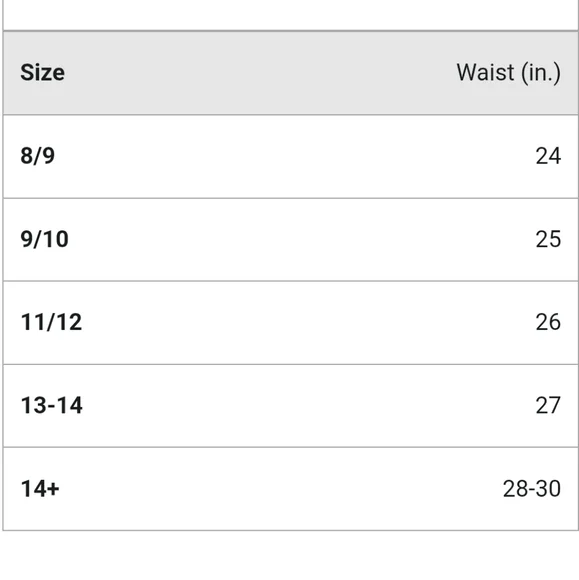Click the empty middle of the 9/10 row

[290, 239]
